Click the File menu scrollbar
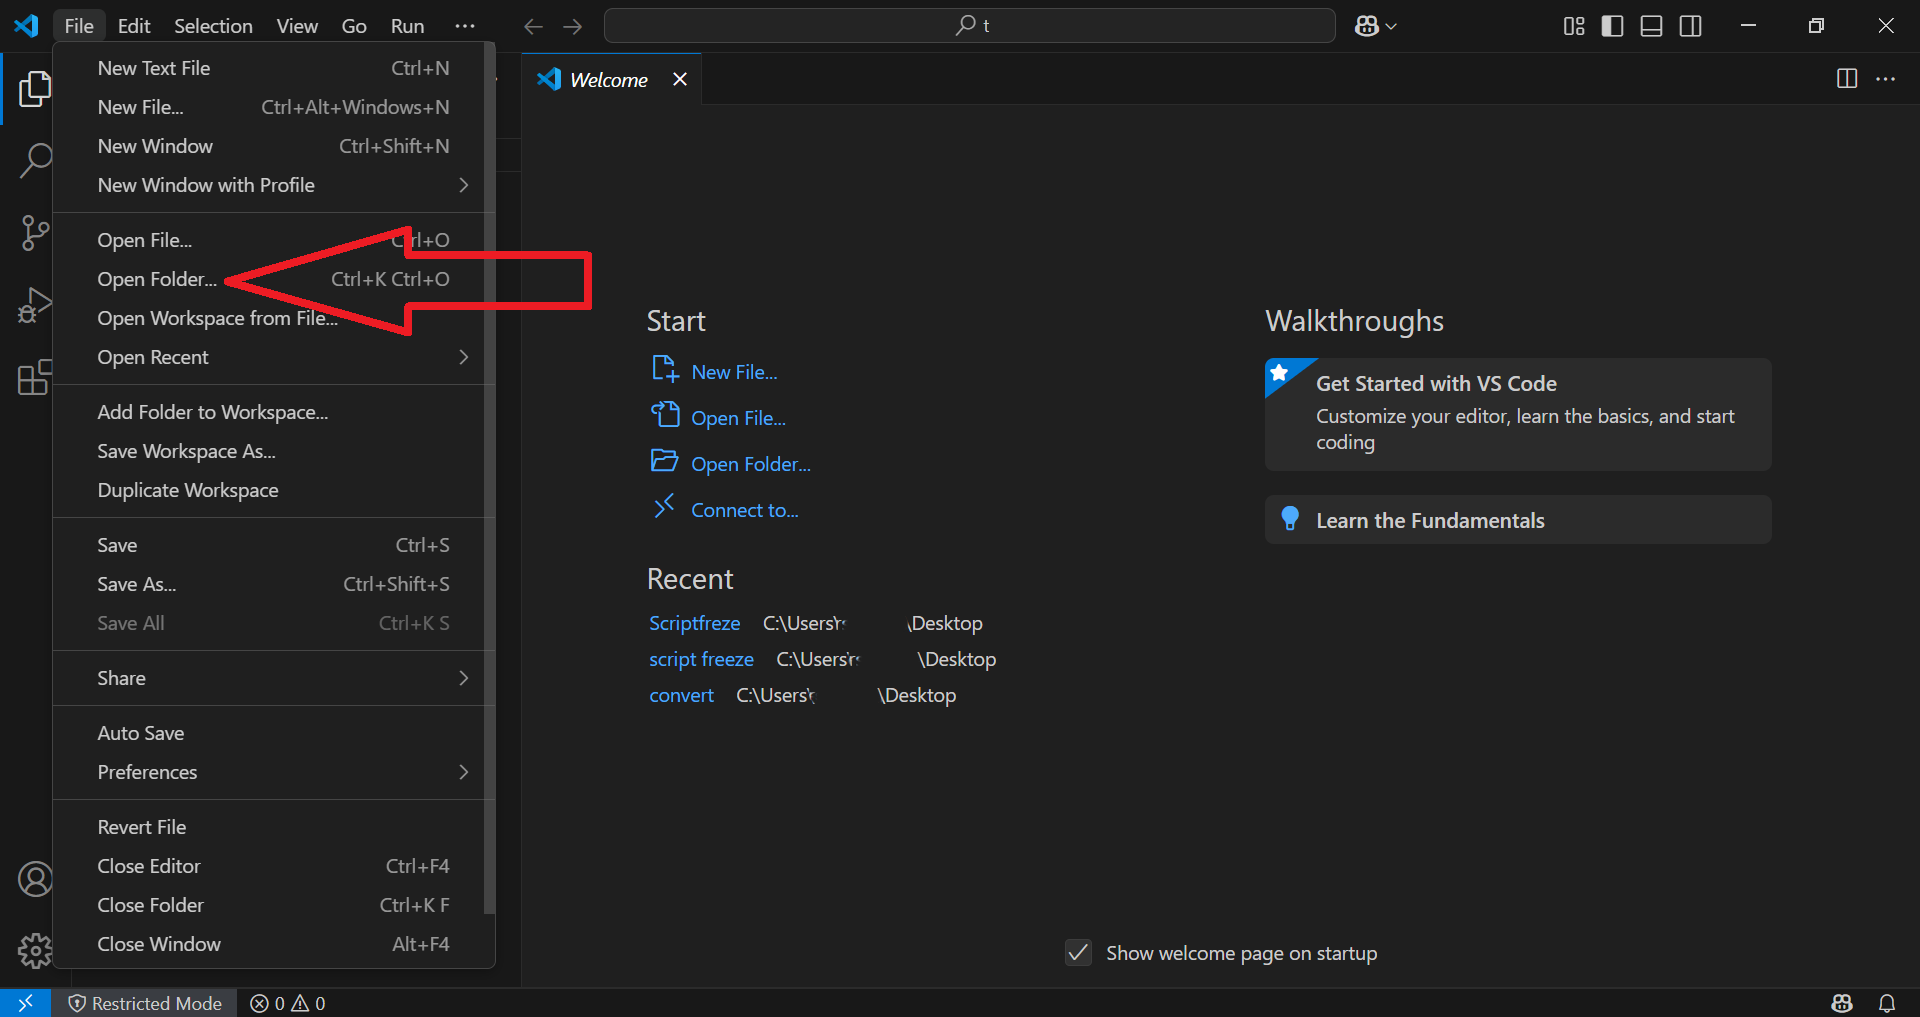The width and height of the screenshot is (1920, 1017). [x=489, y=480]
